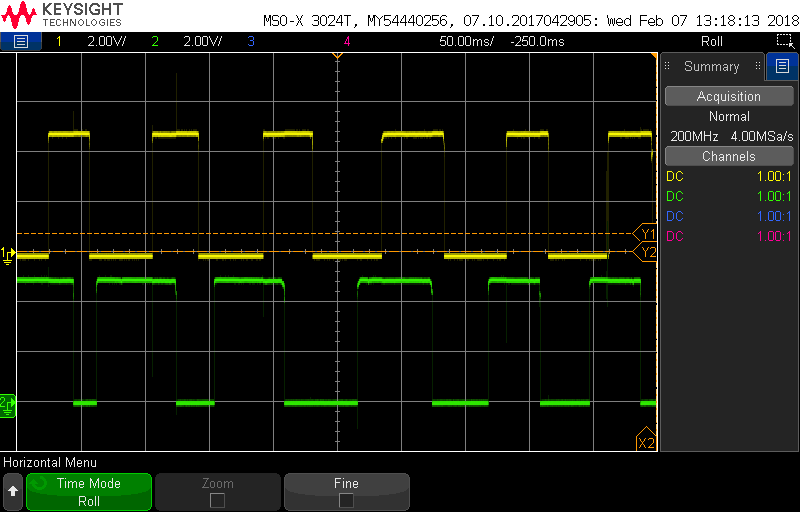Viewport: 800px width, 512px height.
Task: Open the main menu icon at top left
Action: pos(20,41)
